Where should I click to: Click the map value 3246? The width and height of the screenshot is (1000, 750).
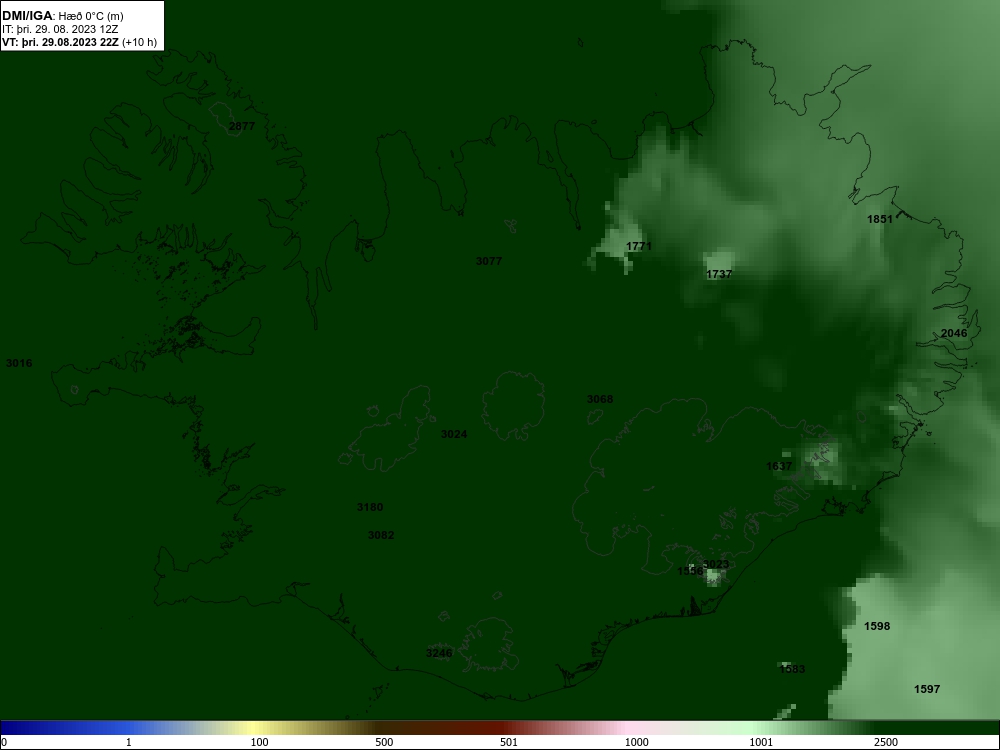point(439,653)
